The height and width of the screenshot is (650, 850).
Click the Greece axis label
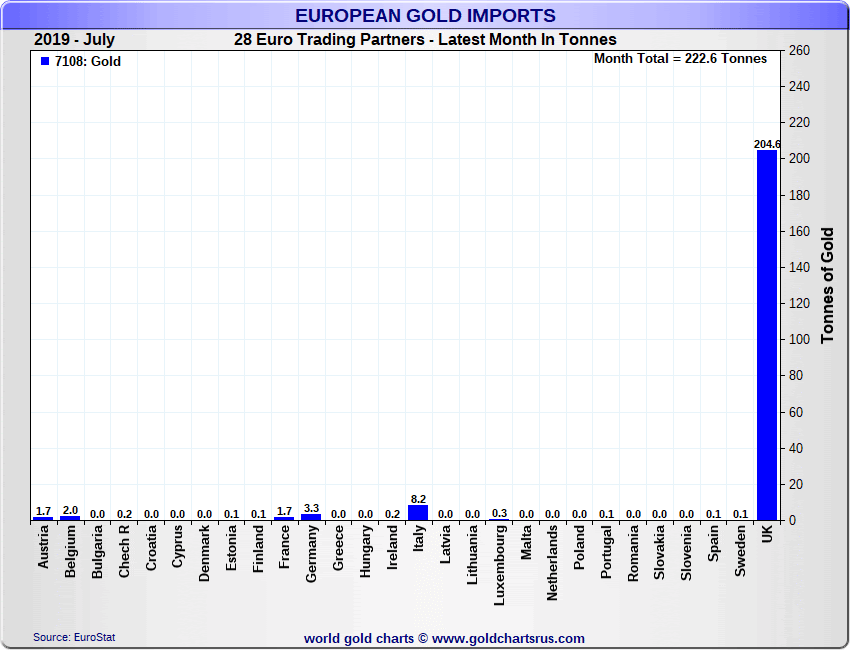pos(338,548)
